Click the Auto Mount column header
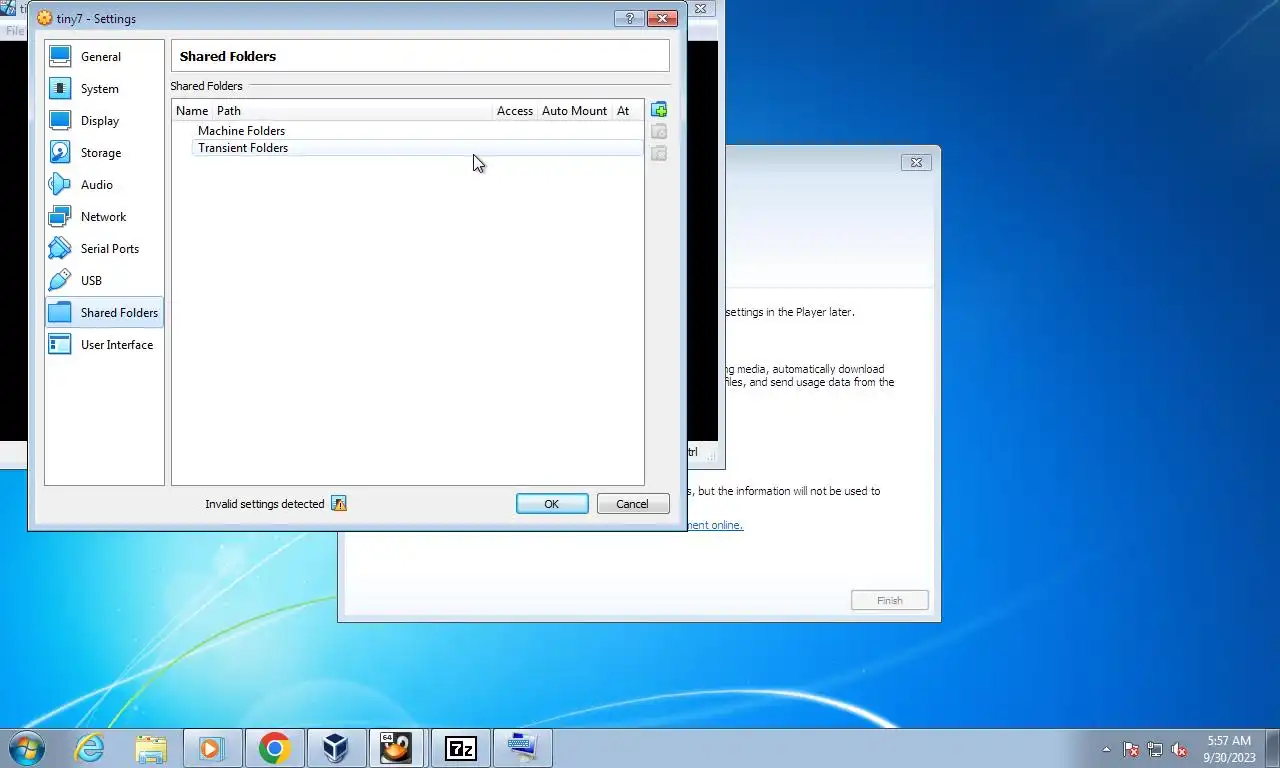Viewport: 1280px width, 768px height. point(574,111)
